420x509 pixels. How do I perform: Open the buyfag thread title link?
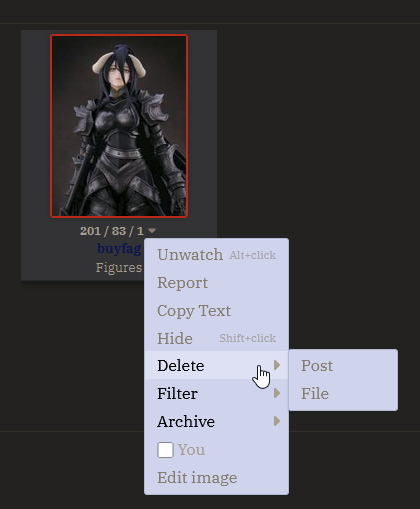click(x=119, y=248)
